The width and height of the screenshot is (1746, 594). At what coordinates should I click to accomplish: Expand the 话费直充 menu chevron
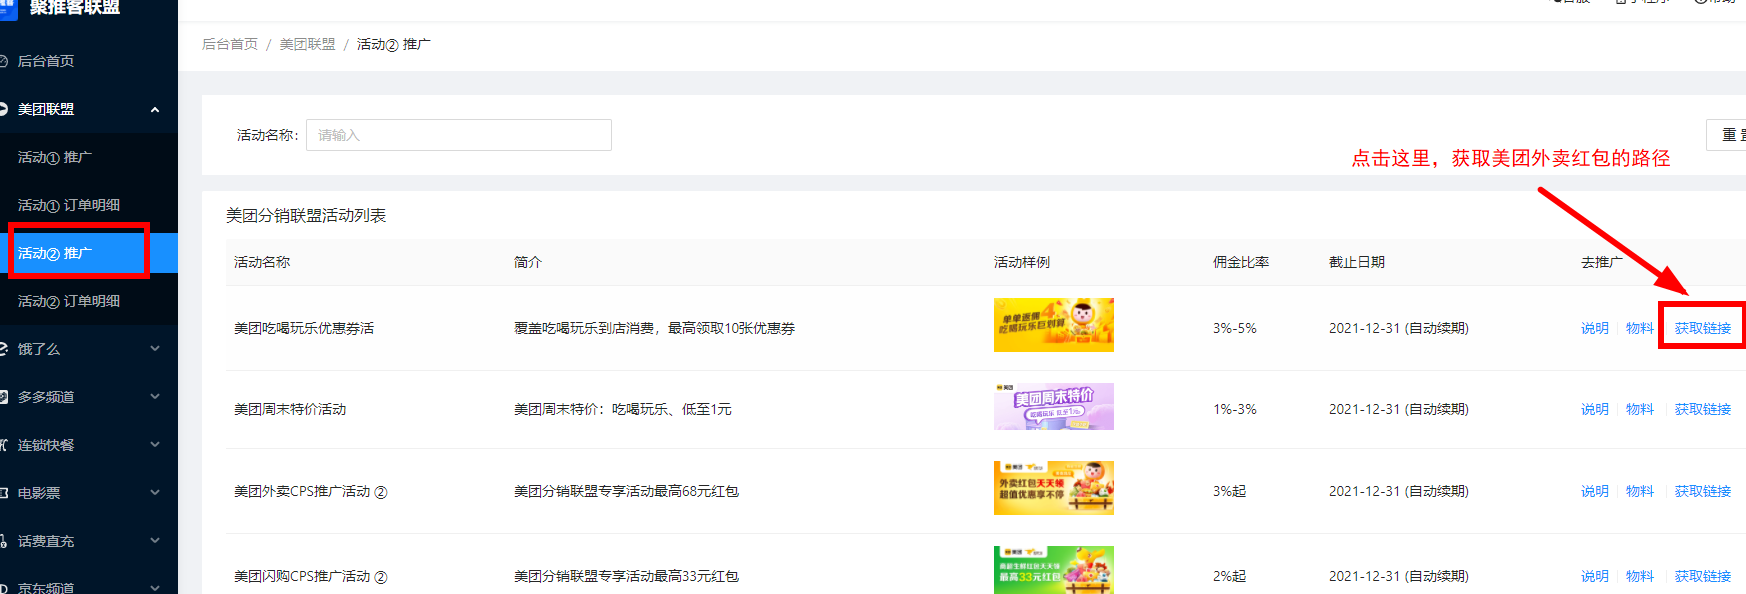[155, 541]
